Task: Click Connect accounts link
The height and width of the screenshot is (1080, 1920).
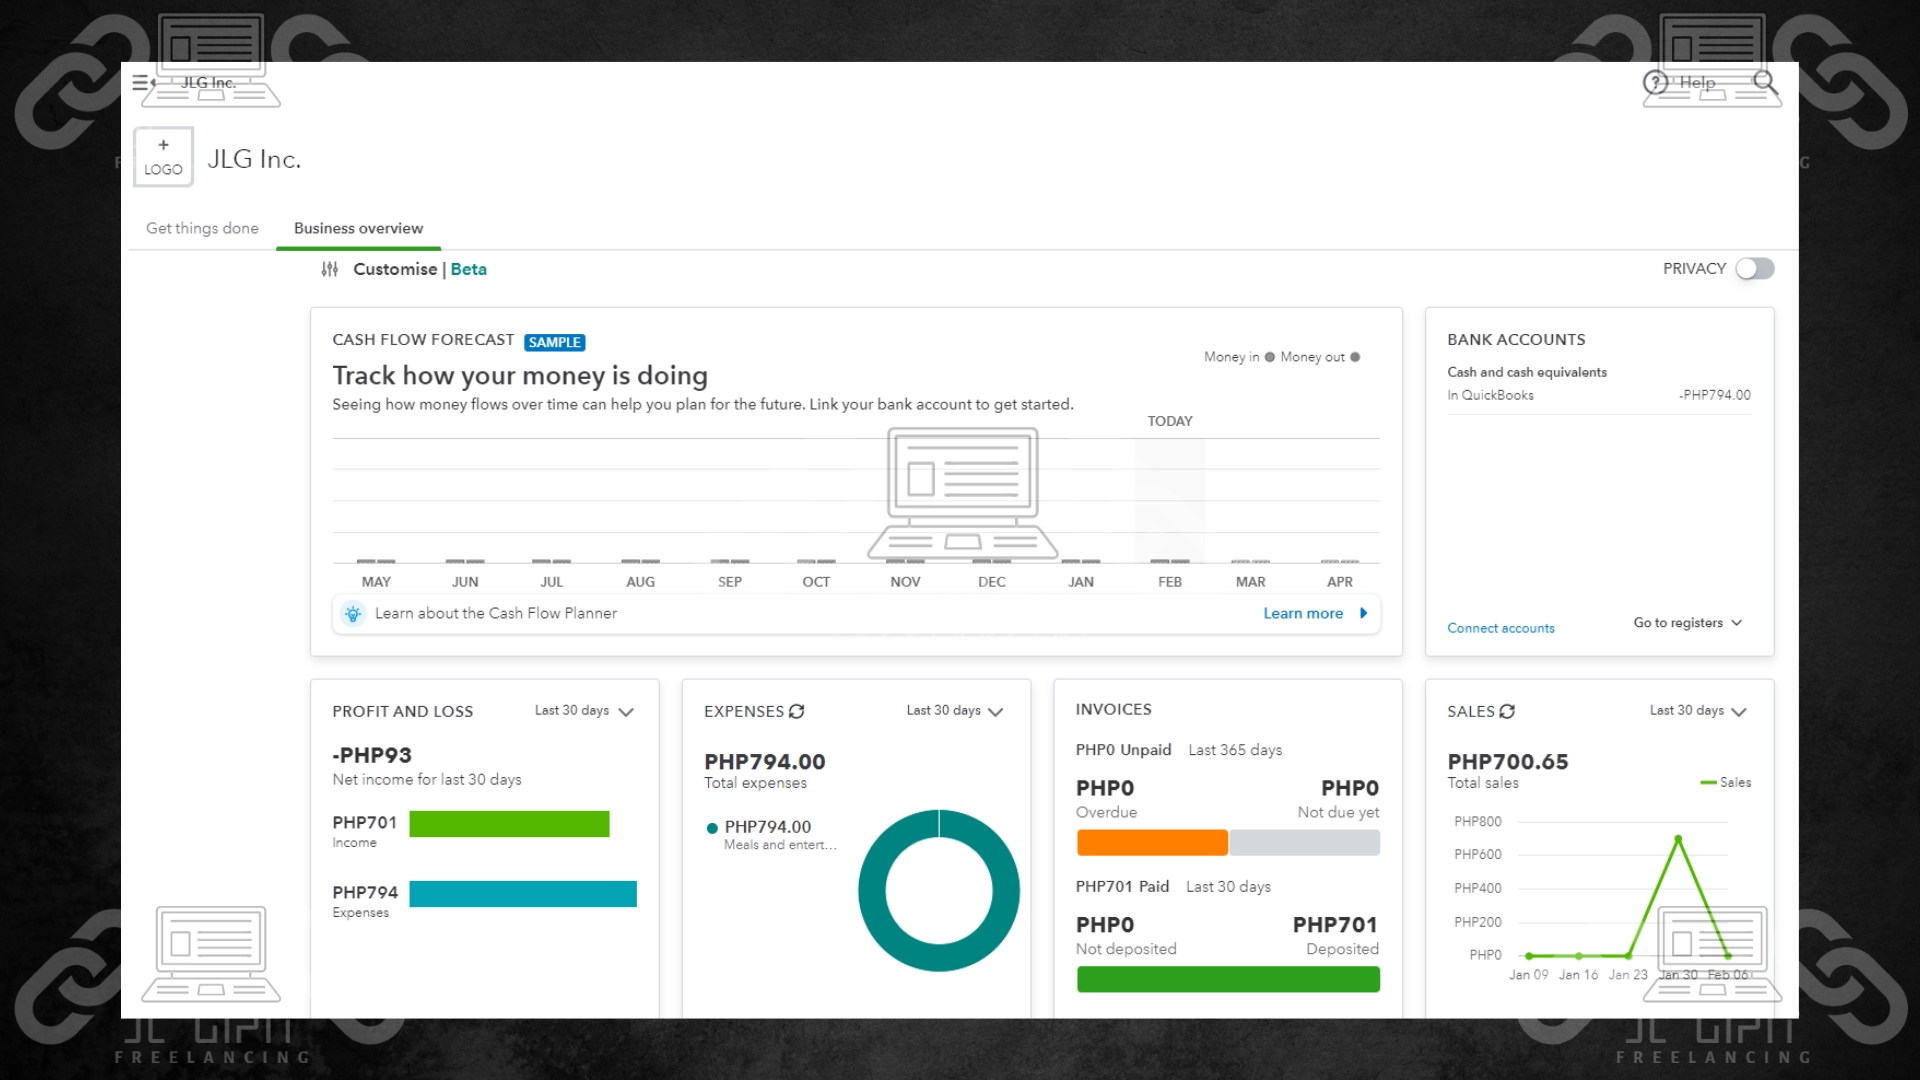Action: [1501, 628]
